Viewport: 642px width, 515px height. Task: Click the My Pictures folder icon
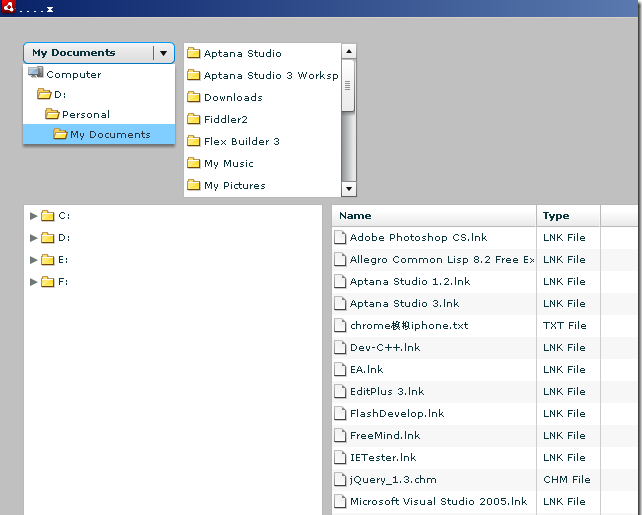click(x=193, y=185)
